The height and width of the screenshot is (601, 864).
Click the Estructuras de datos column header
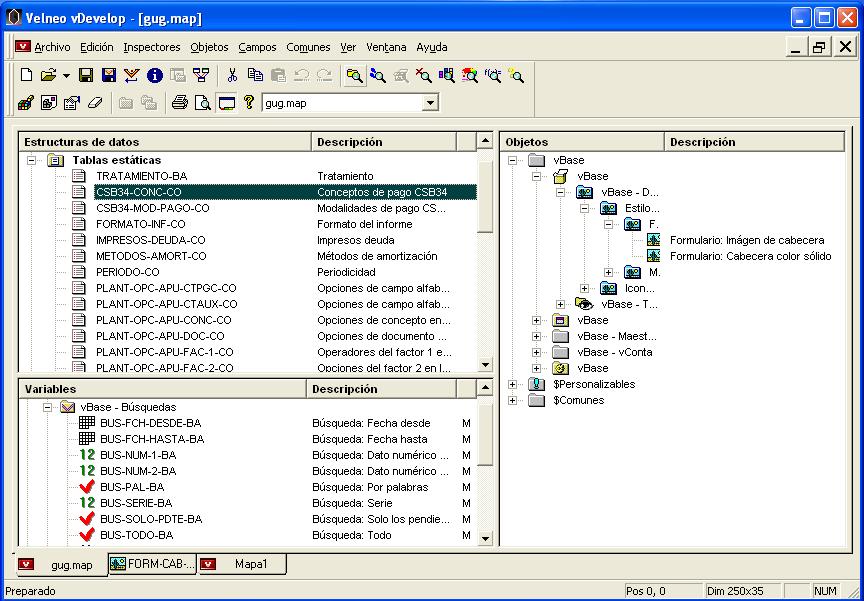pyautogui.click(x=165, y=142)
